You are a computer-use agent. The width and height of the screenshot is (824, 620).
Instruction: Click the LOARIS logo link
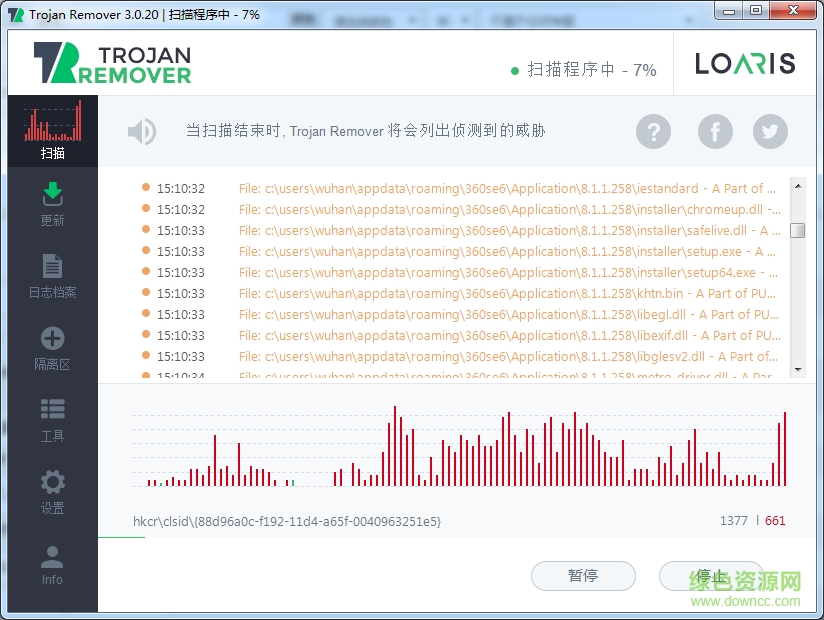(745, 62)
